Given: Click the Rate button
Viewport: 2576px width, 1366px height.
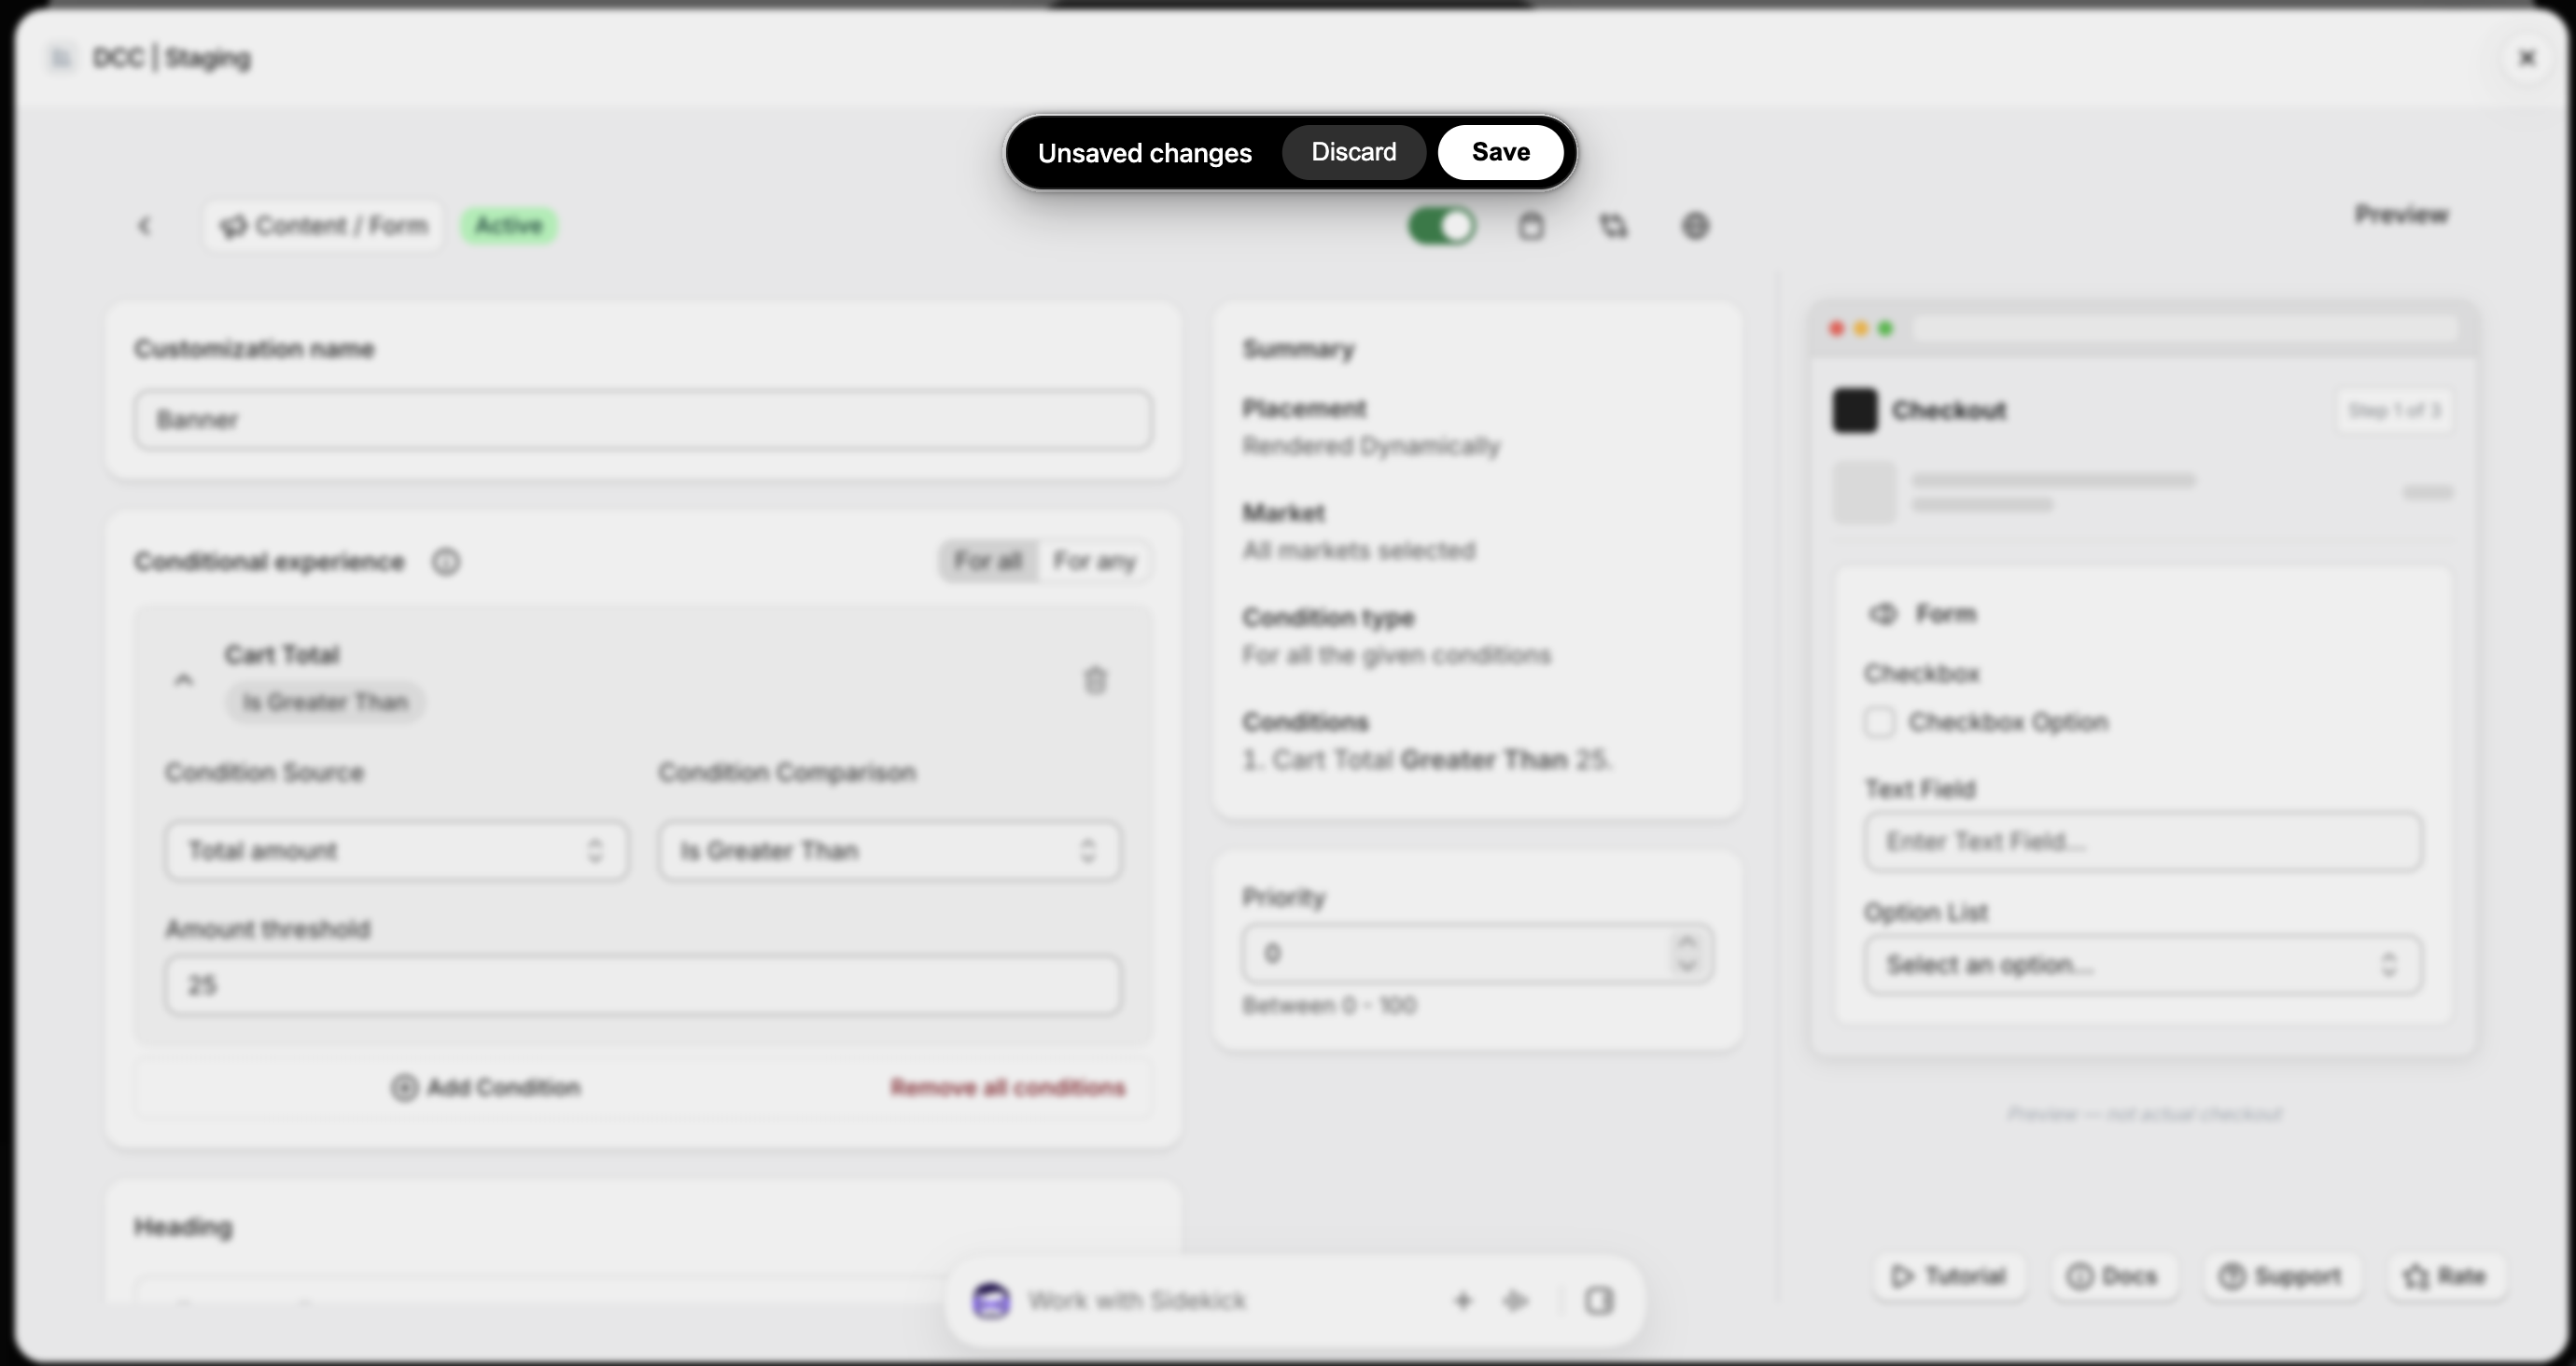Looking at the screenshot, I should (x=2446, y=1276).
